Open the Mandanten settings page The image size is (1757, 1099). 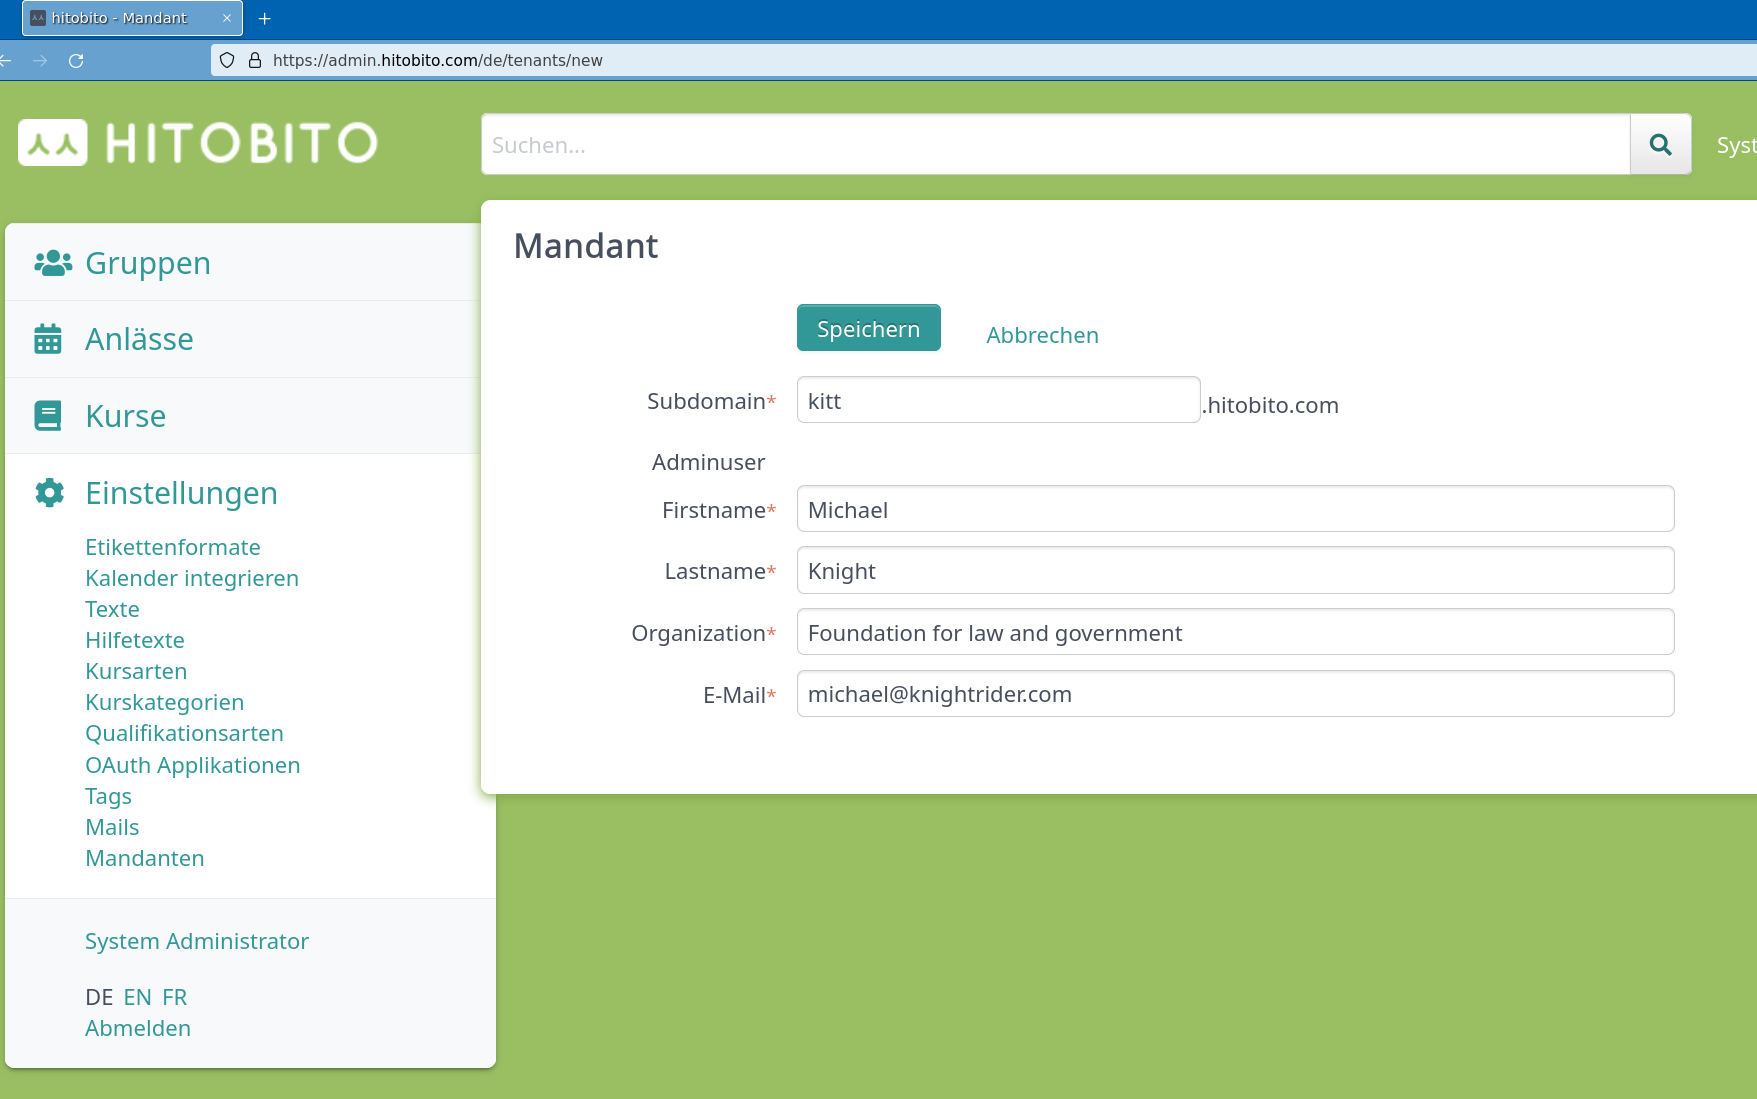[x=144, y=858]
